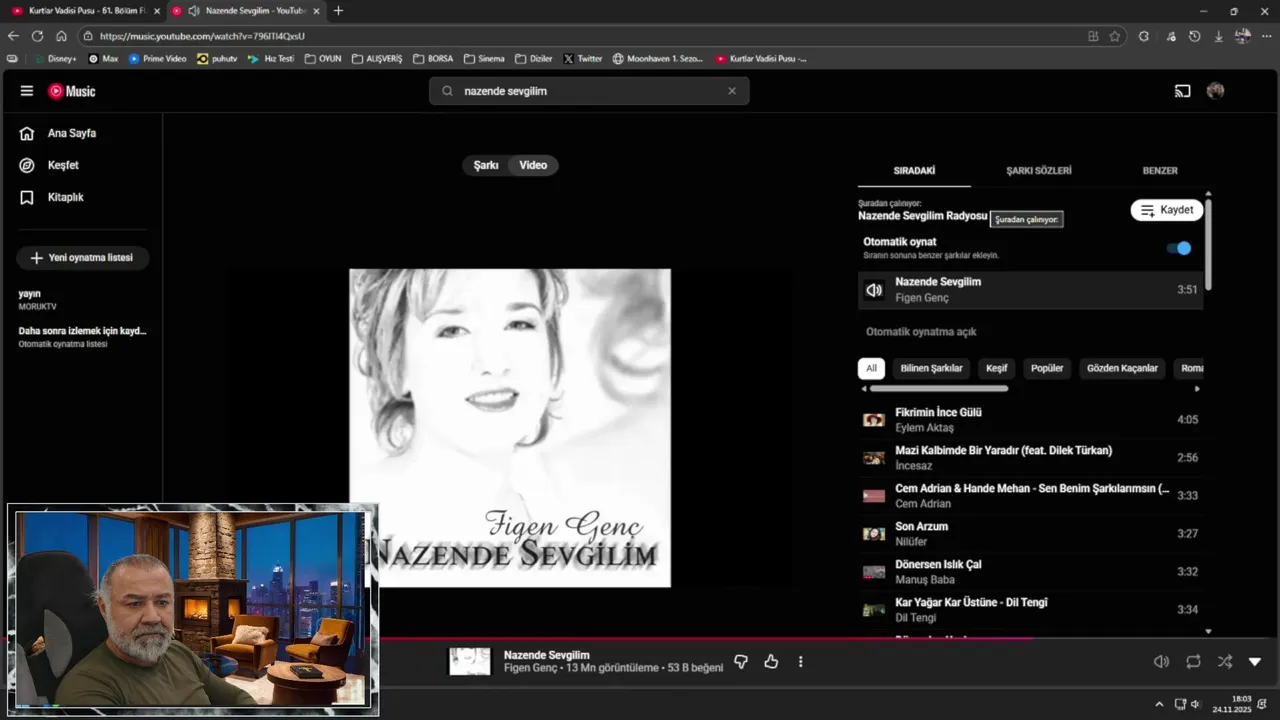Viewport: 1280px width, 720px height.
Task: Save the queue with Kaydet button
Action: 1167,210
